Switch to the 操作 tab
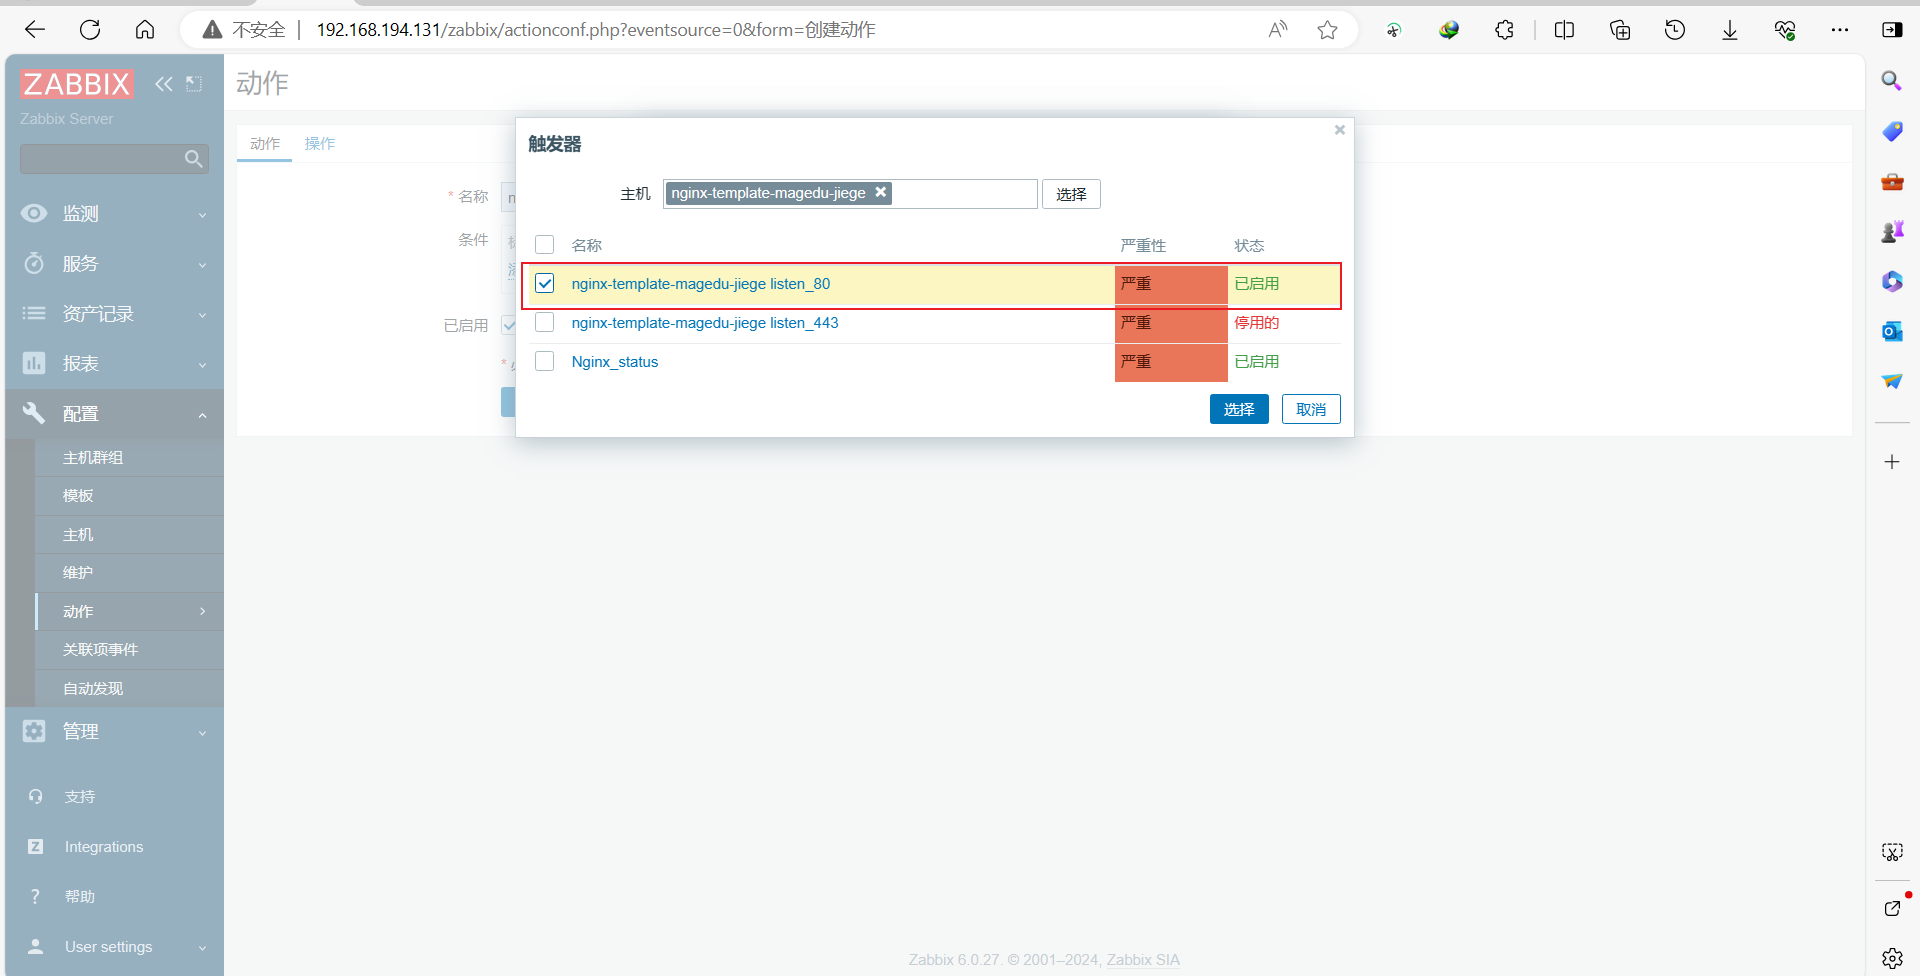Image resolution: width=1920 pixels, height=976 pixels. [320, 144]
